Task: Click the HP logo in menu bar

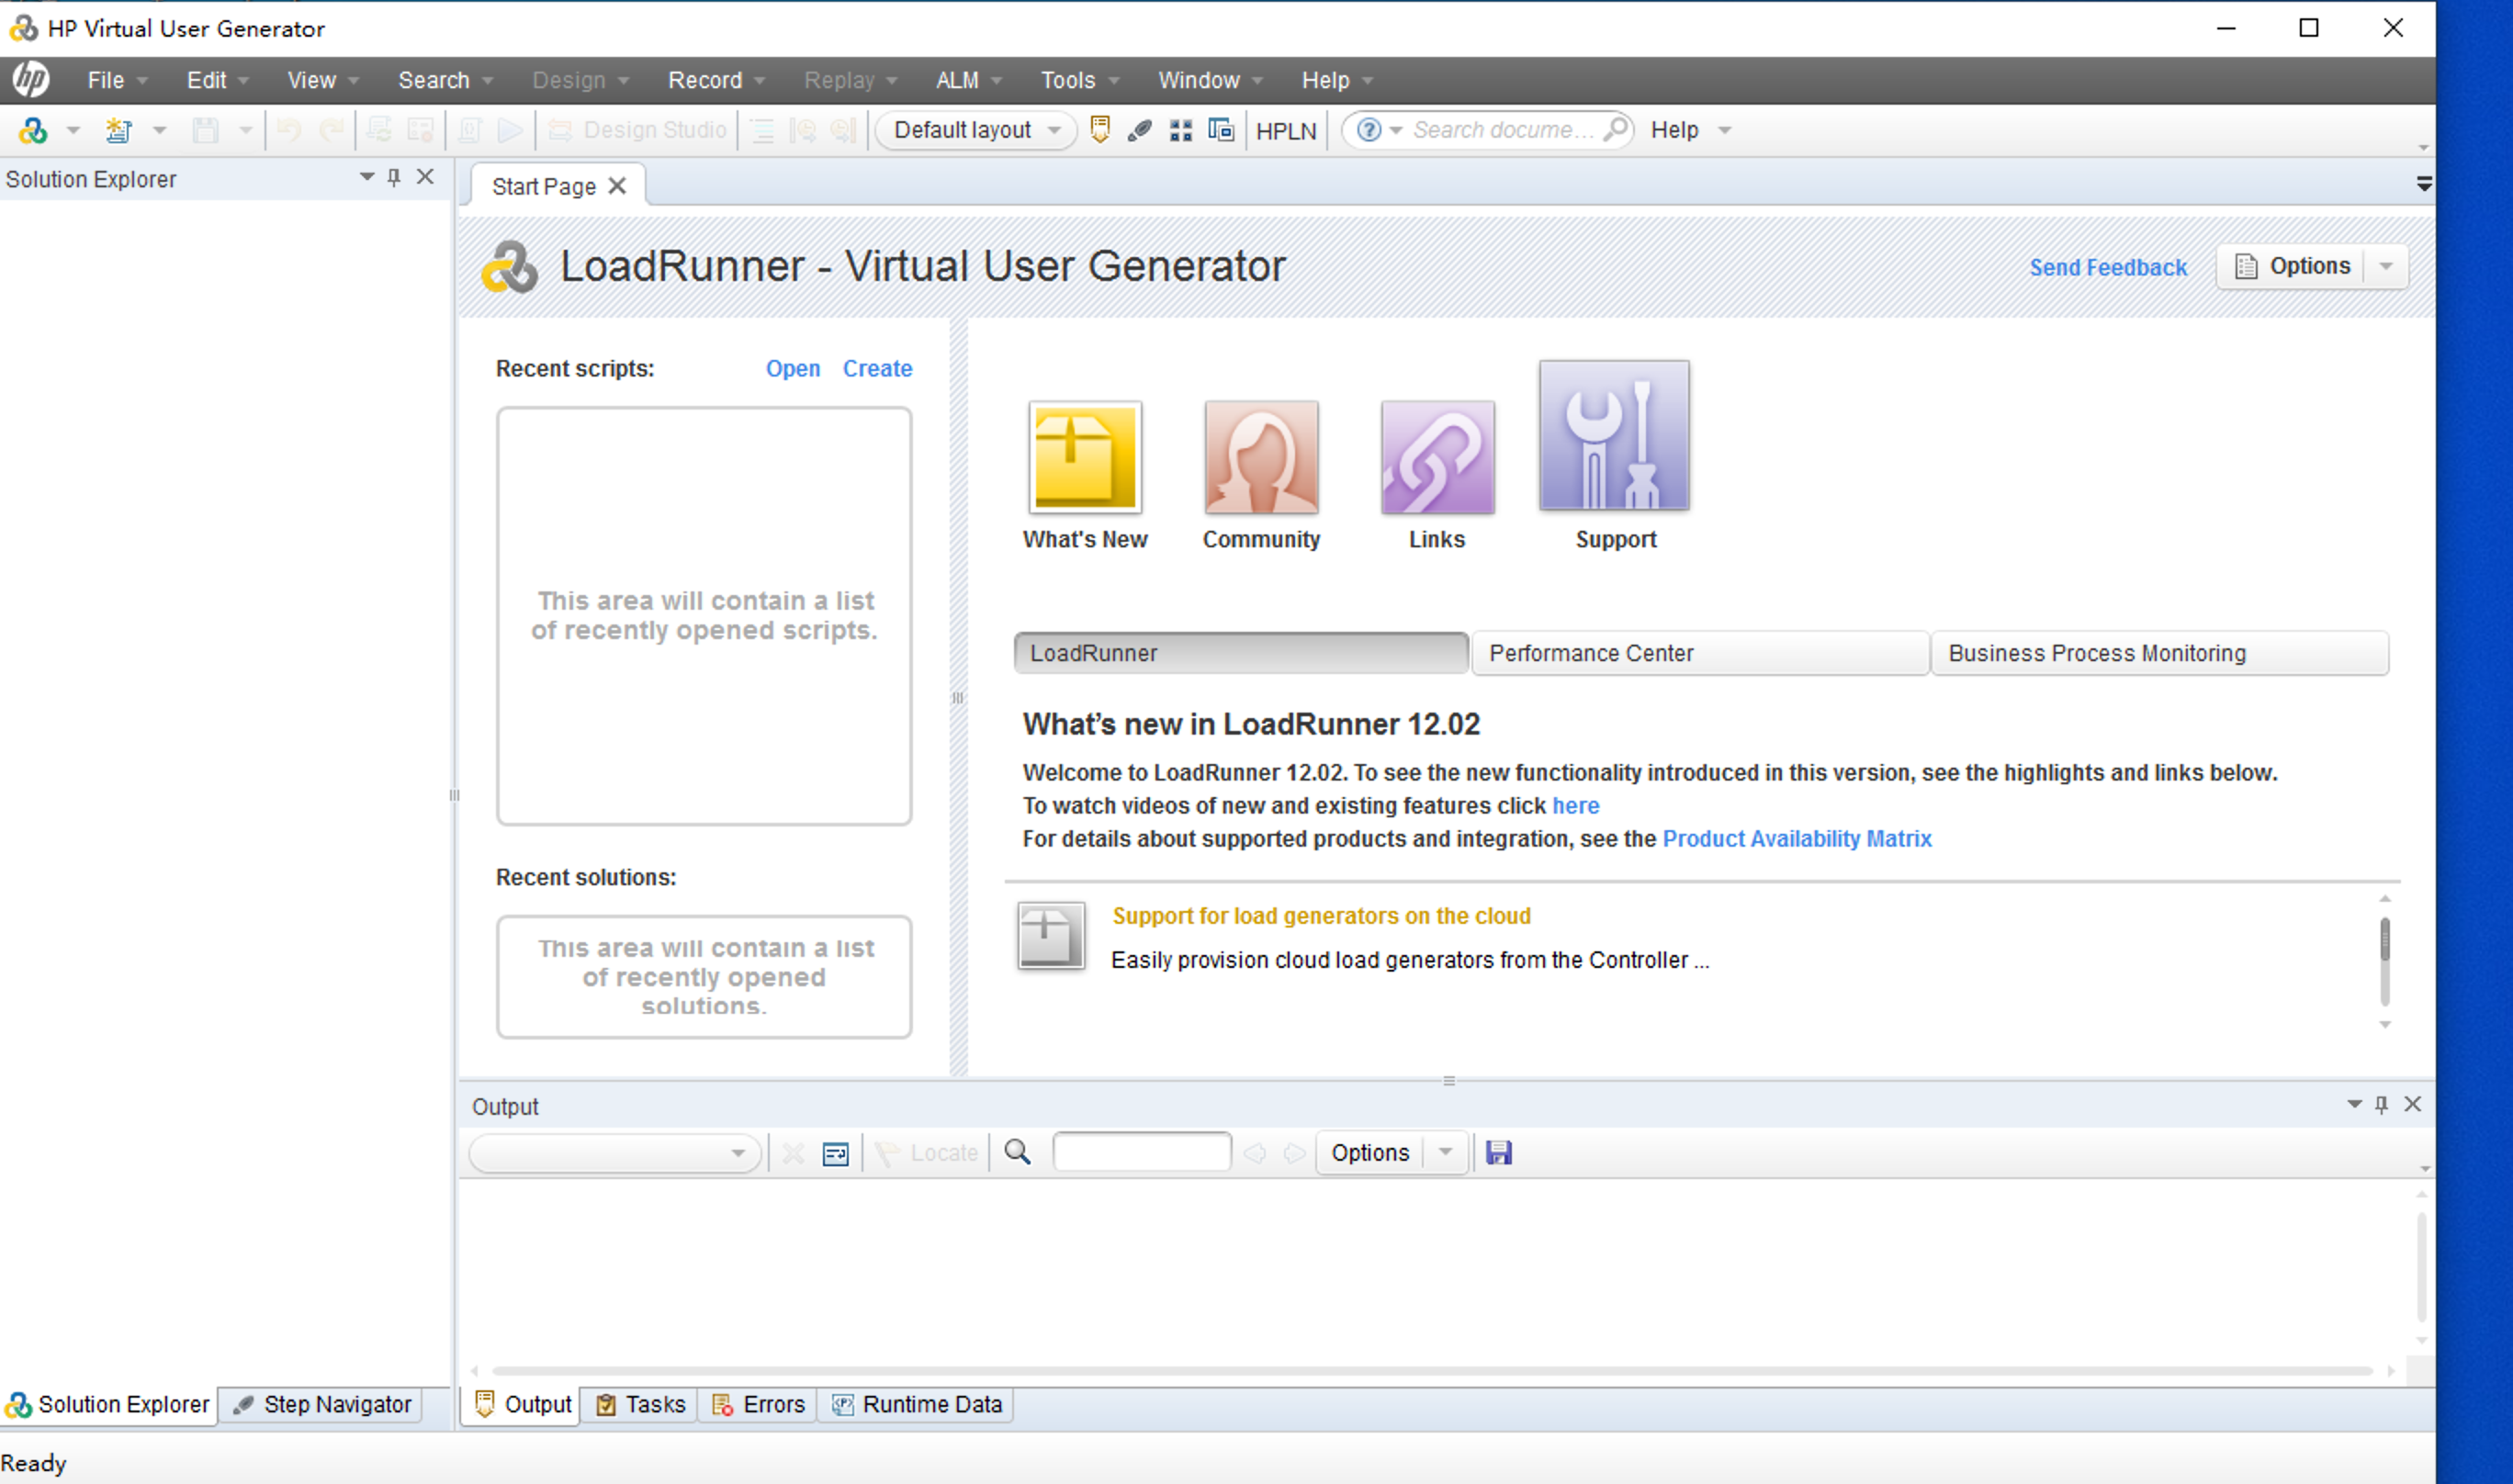Action: click(x=31, y=79)
